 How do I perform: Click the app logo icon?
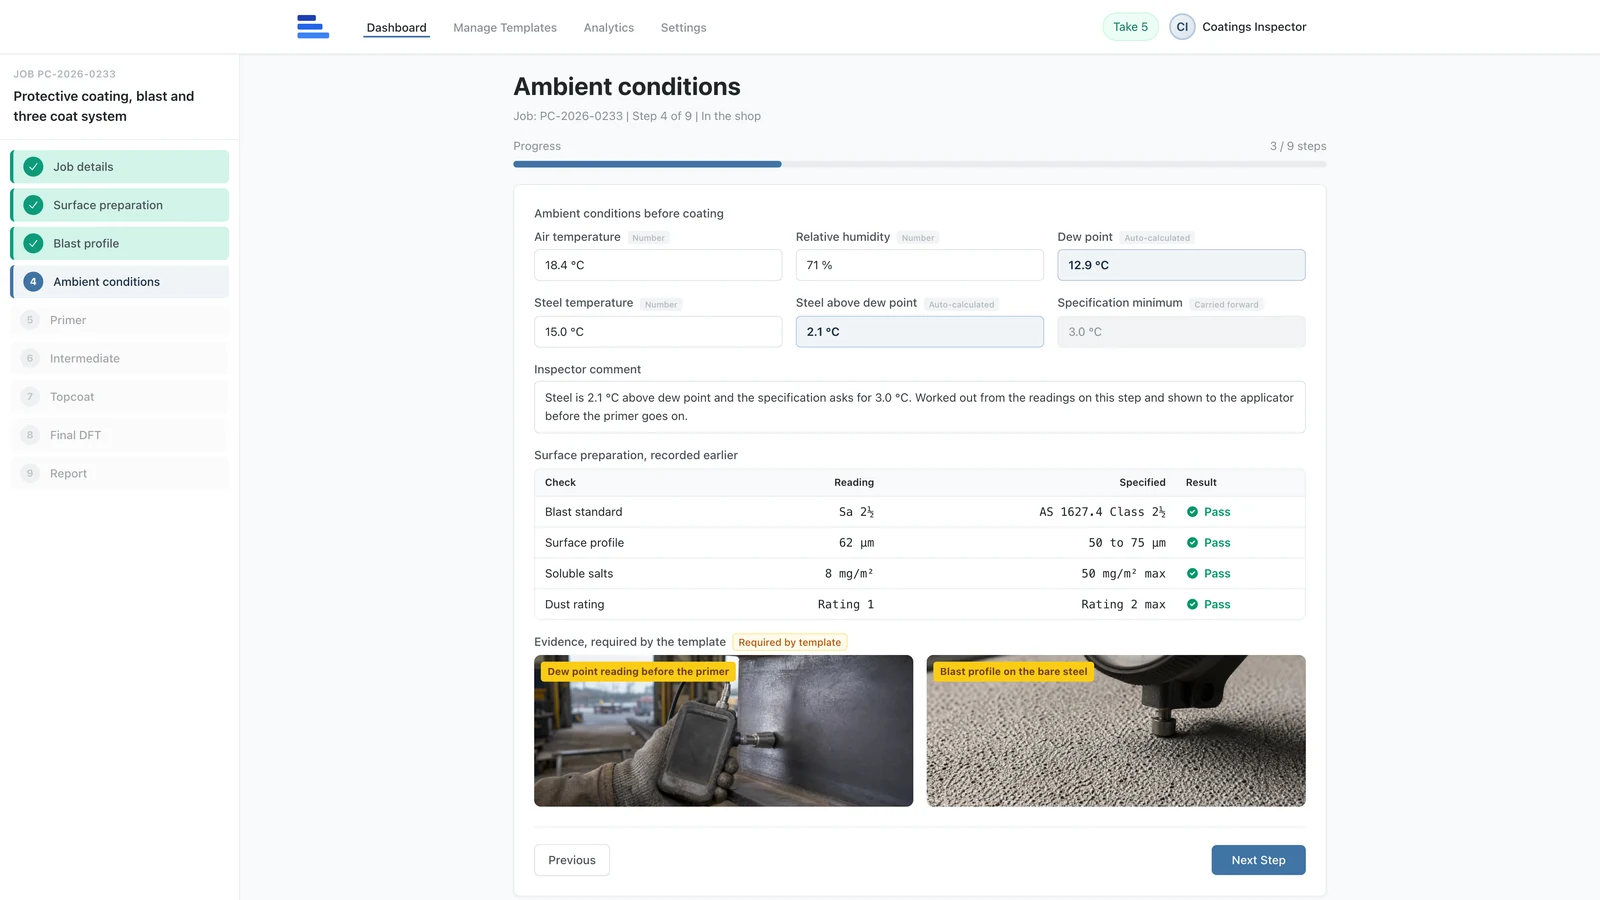pos(313,27)
